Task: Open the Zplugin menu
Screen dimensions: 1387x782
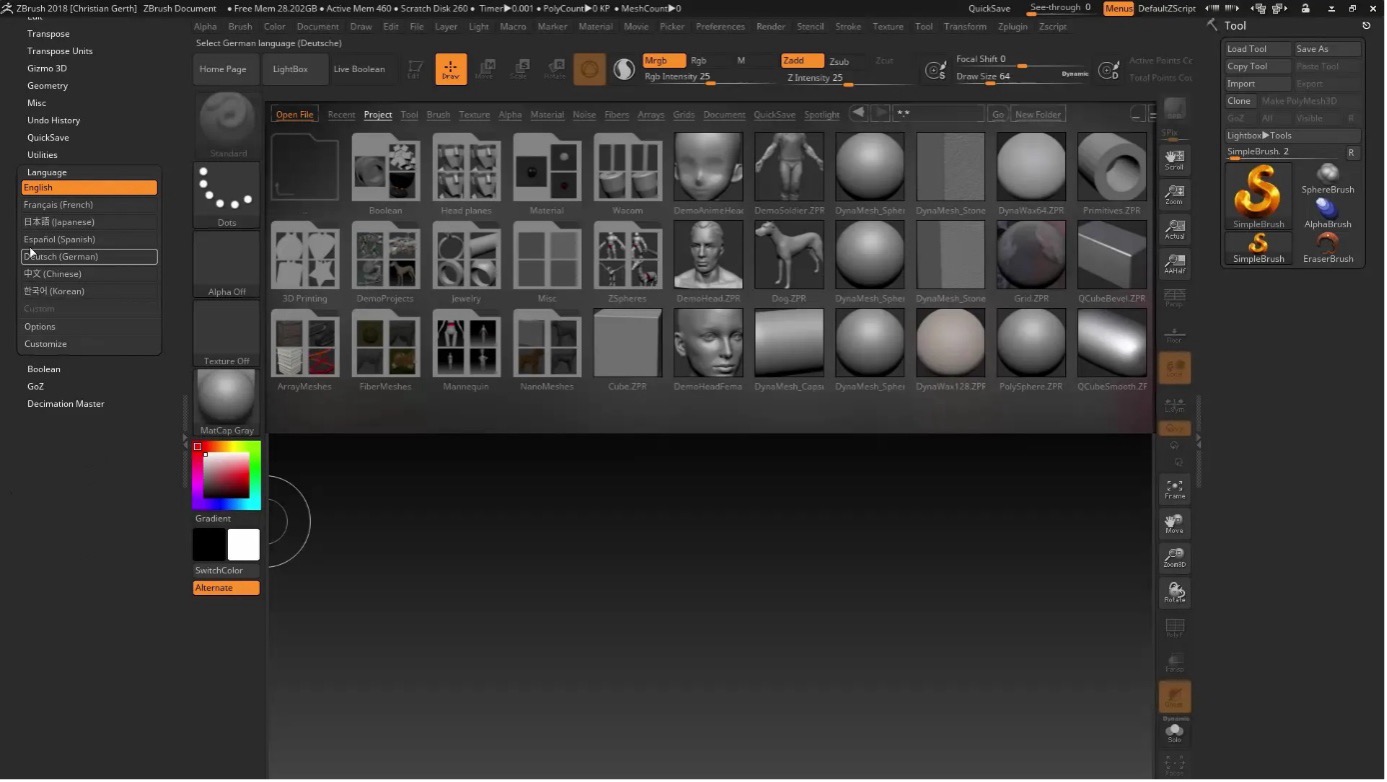Action: click(1012, 27)
